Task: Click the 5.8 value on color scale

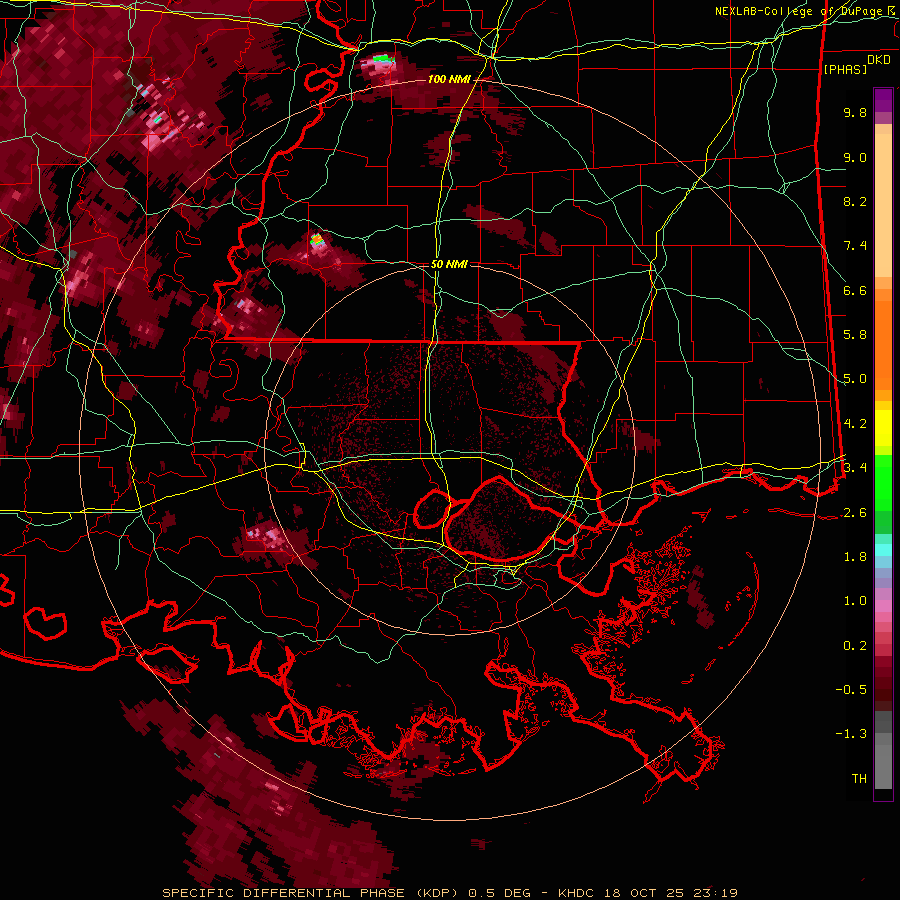Action: click(855, 335)
